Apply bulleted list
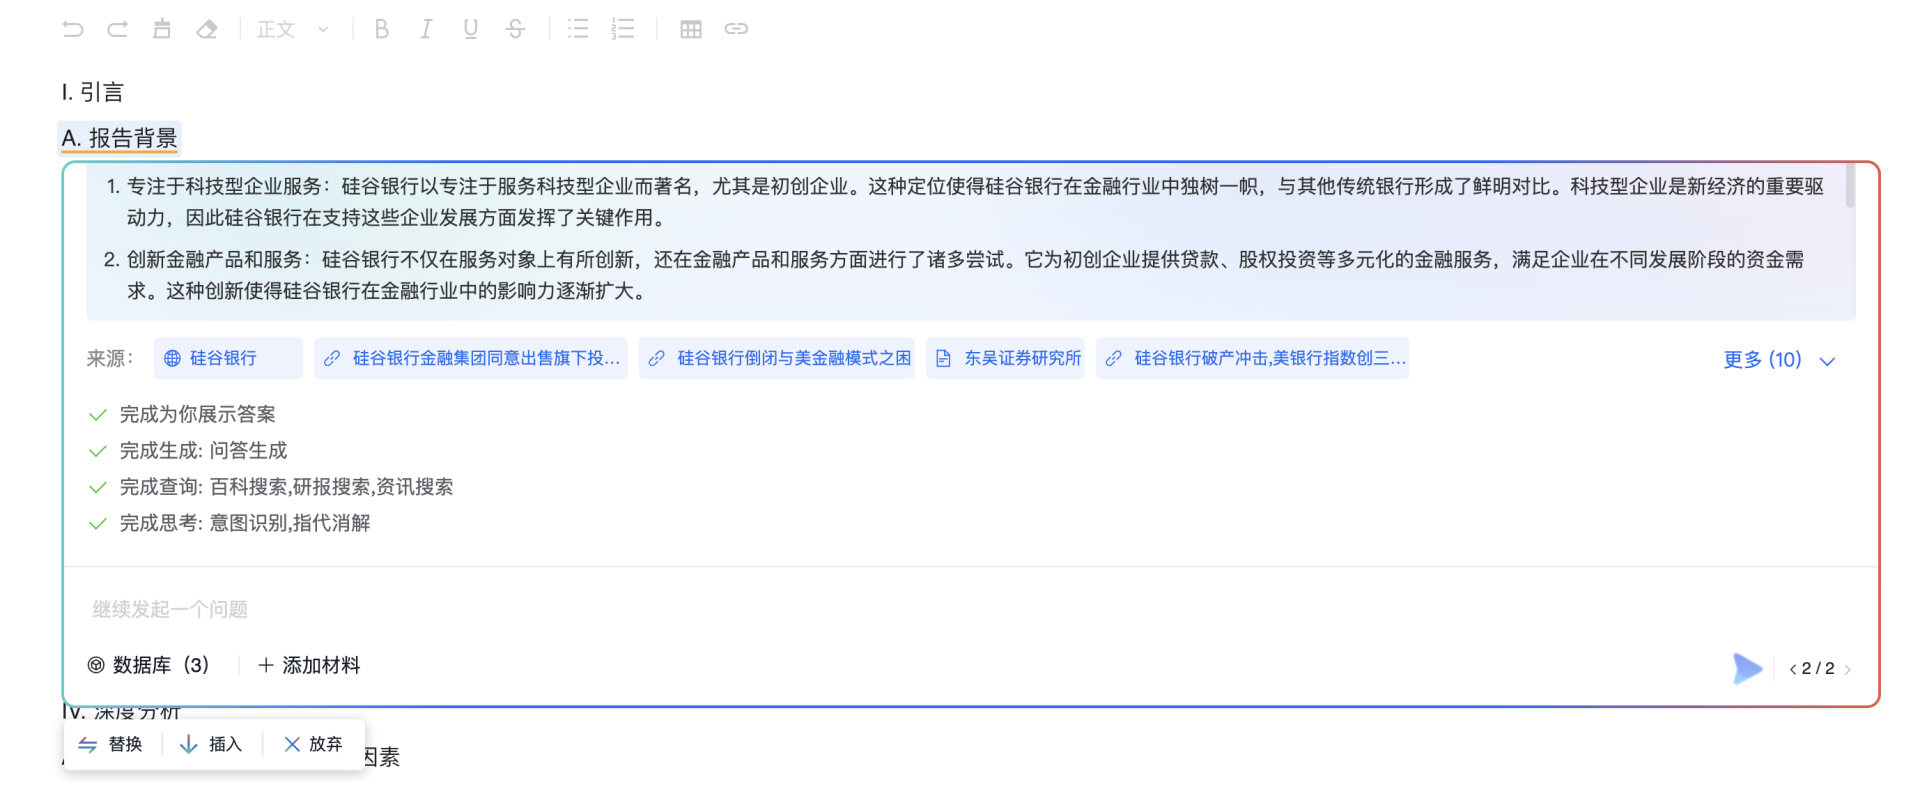Viewport: 1920px width, 796px height. 578,29
